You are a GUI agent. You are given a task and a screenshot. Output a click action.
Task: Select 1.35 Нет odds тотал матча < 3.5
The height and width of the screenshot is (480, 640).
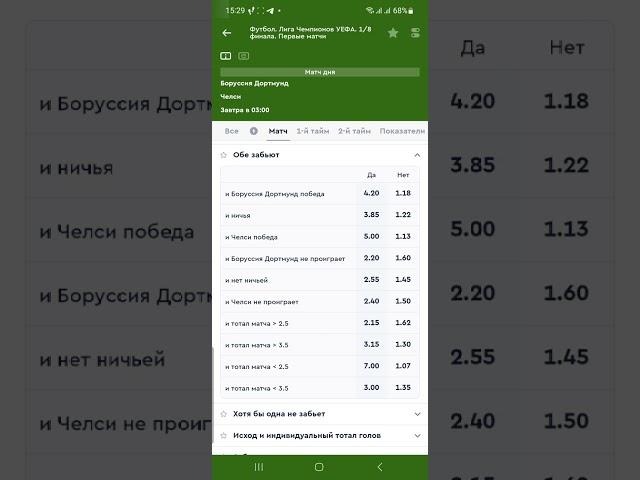(x=403, y=388)
